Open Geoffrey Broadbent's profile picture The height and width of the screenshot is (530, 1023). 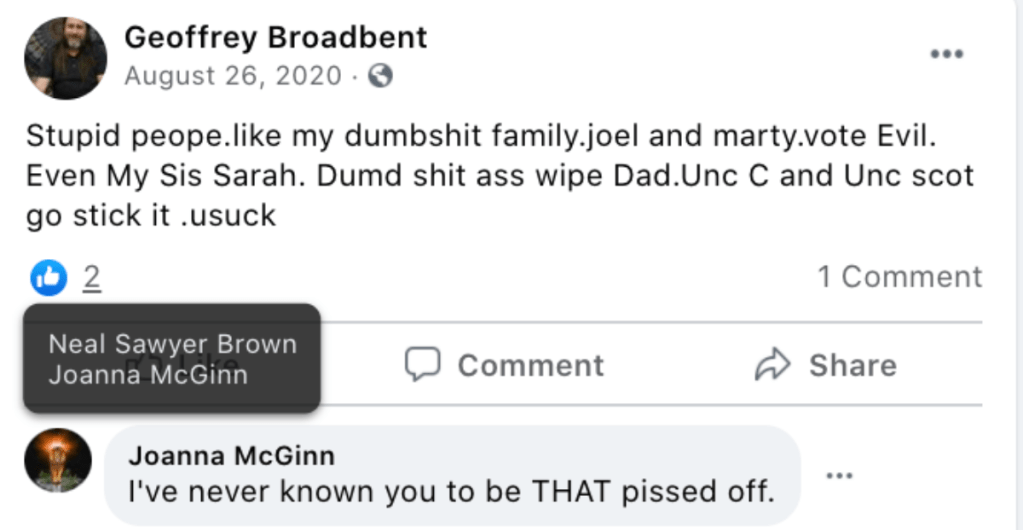pos(65,58)
